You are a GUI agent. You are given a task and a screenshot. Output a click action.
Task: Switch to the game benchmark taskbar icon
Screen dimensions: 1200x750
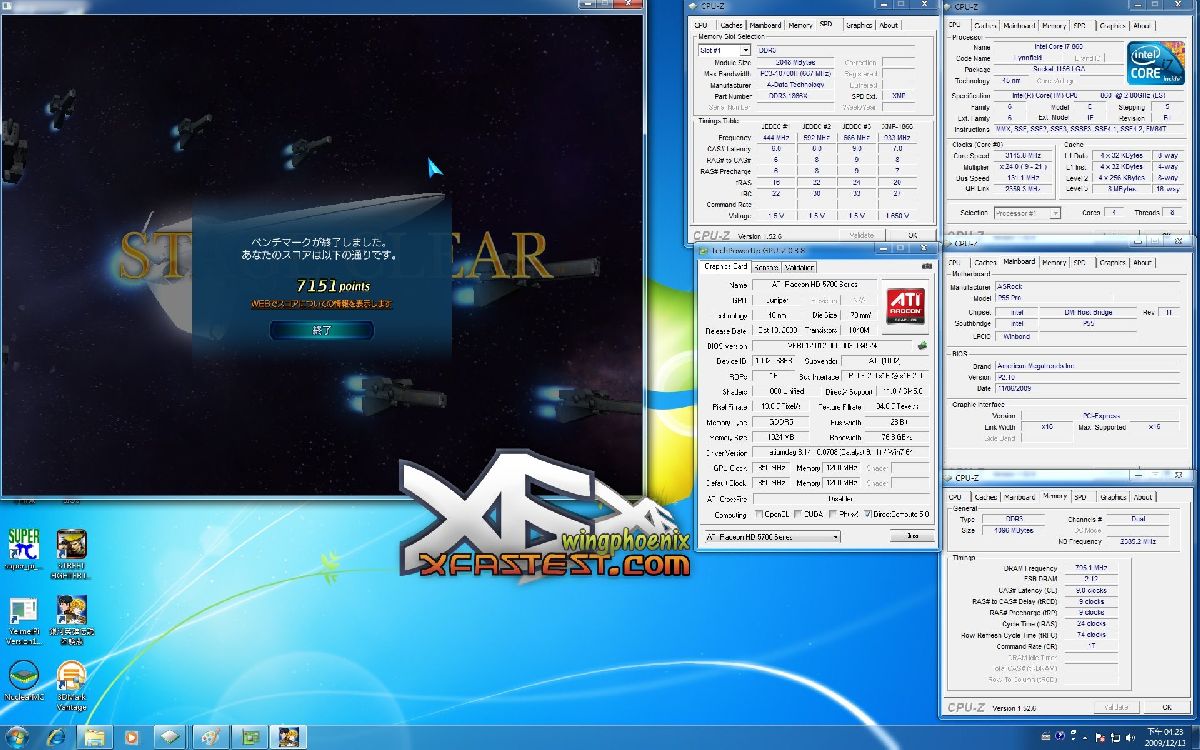click(288, 736)
